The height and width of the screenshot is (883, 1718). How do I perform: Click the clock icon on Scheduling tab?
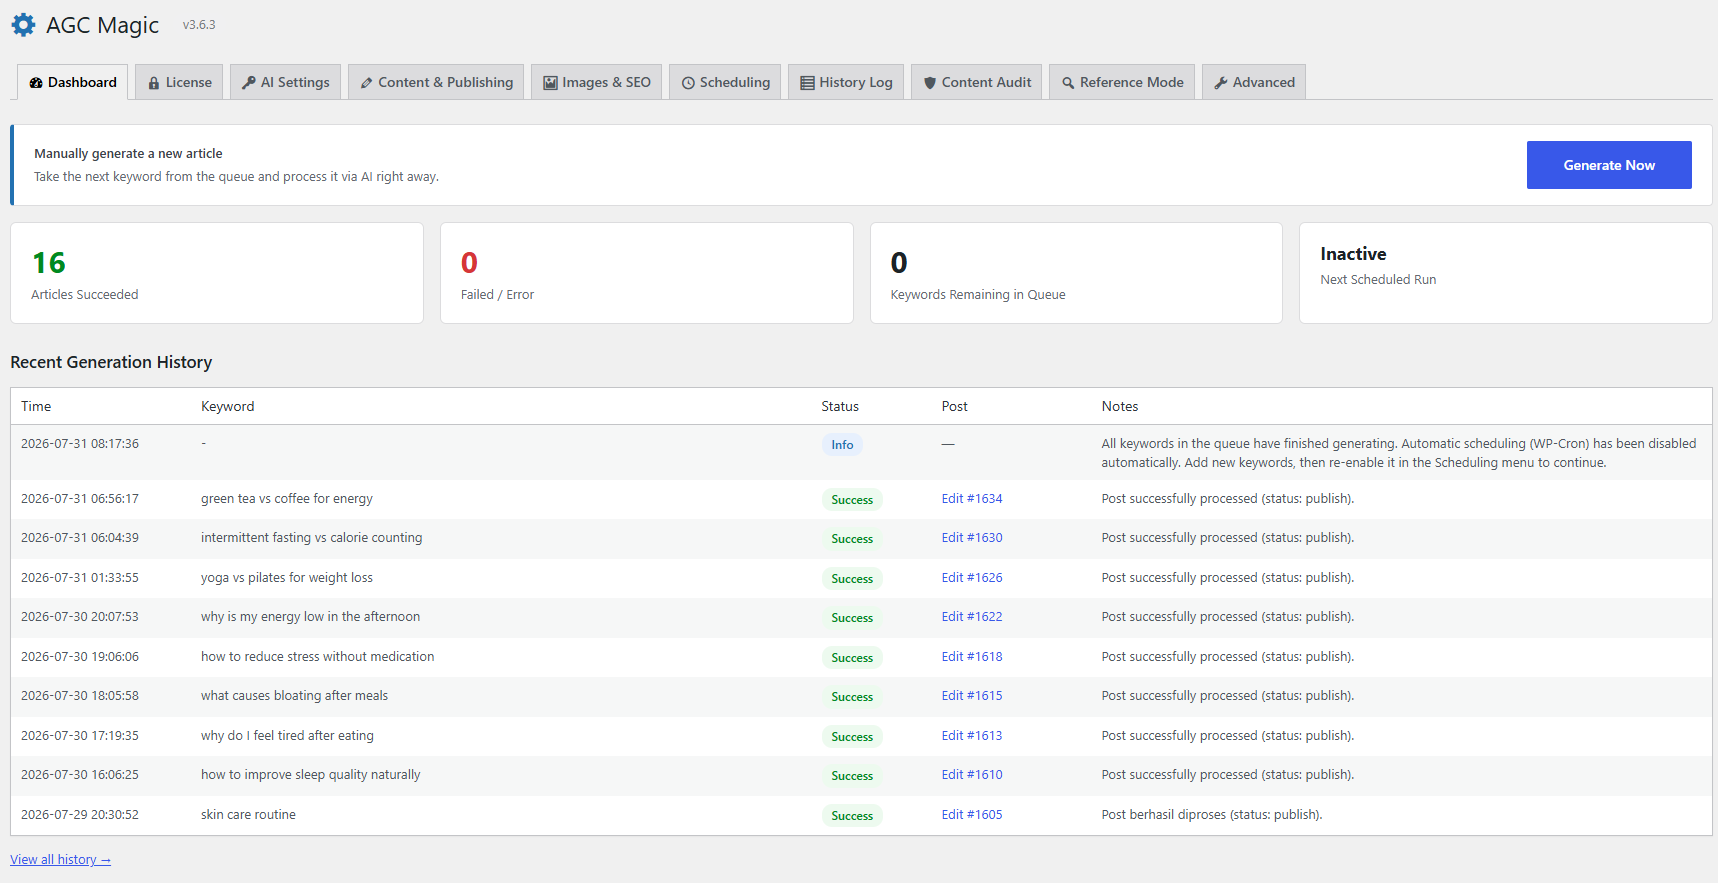click(x=688, y=83)
